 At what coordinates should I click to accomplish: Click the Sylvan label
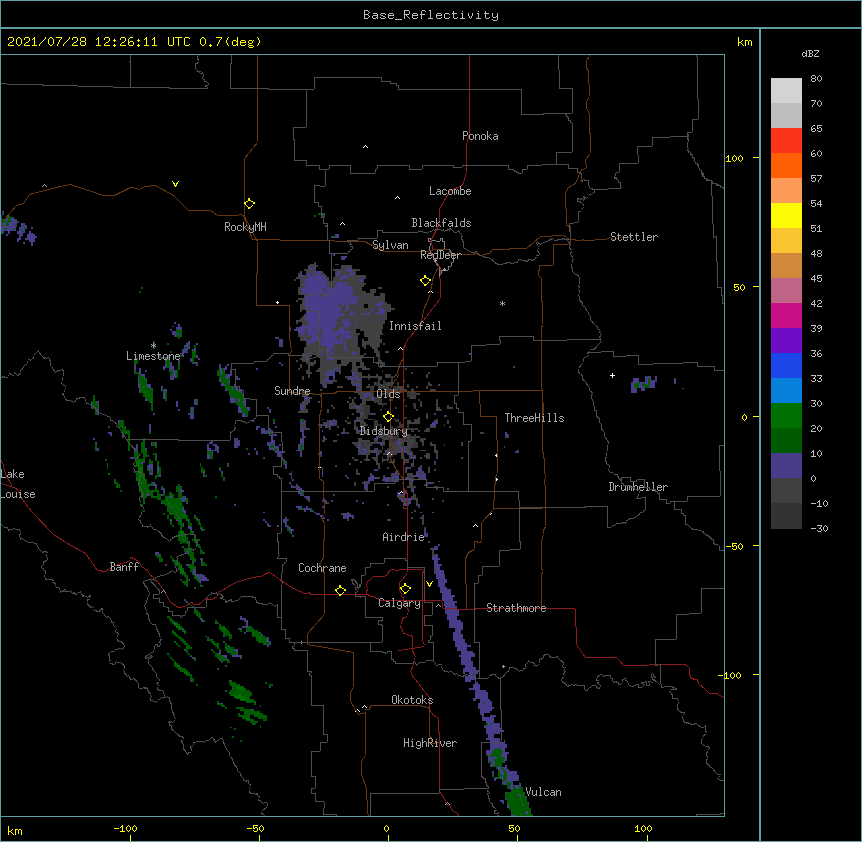(390, 245)
